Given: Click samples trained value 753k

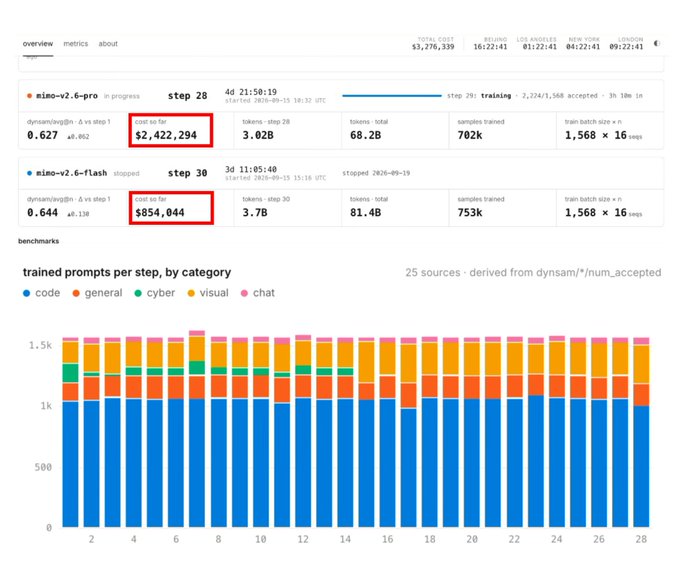Looking at the screenshot, I should click(470, 213).
